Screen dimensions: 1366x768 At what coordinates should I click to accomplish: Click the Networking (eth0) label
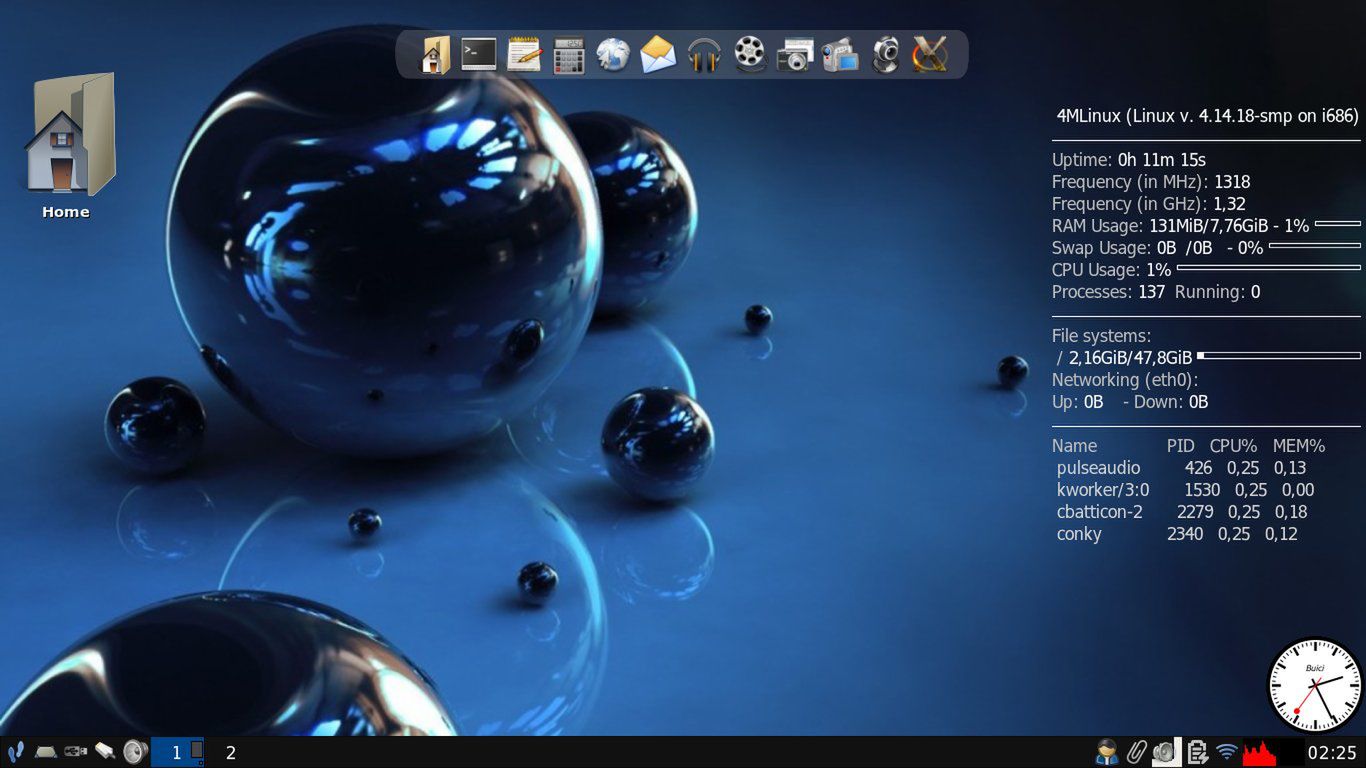[1125, 380]
